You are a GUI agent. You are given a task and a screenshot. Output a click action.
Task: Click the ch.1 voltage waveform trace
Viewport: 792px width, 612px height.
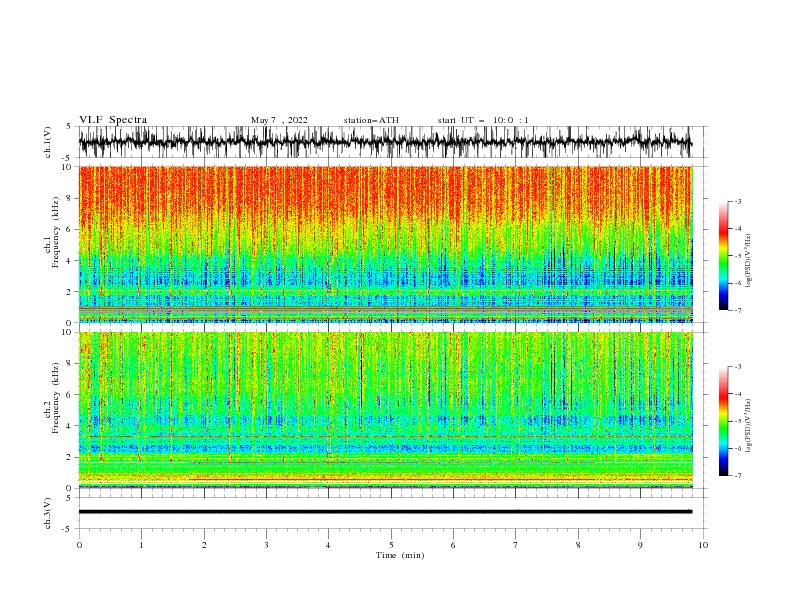(x=385, y=142)
